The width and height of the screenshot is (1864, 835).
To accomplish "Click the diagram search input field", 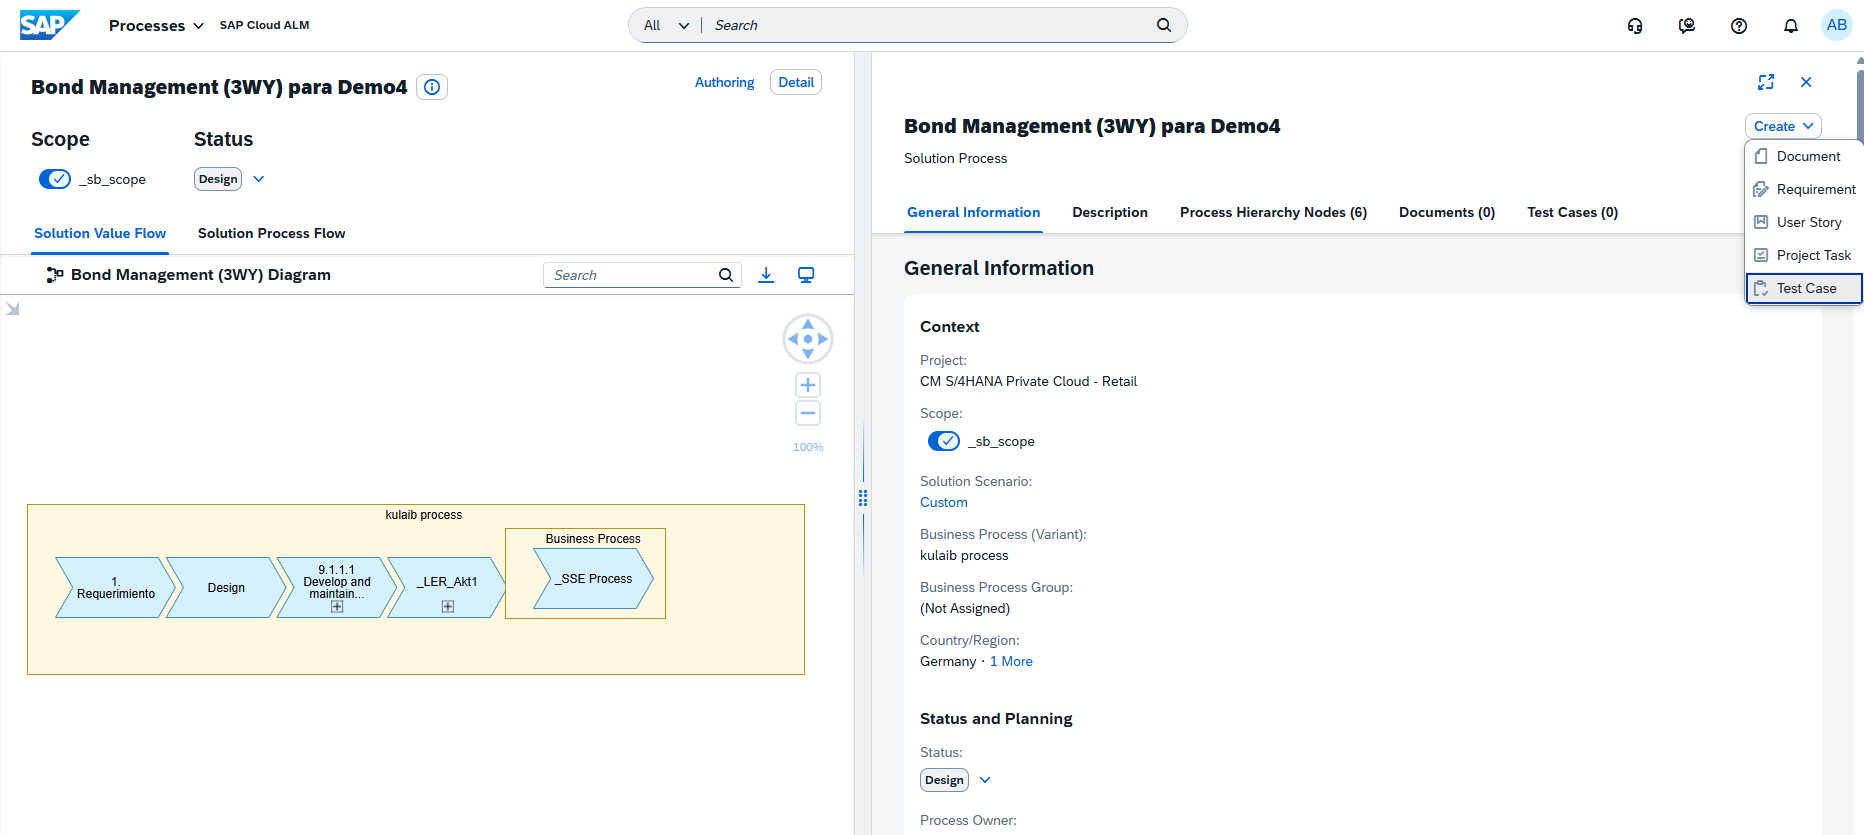I will pos(632,275).
